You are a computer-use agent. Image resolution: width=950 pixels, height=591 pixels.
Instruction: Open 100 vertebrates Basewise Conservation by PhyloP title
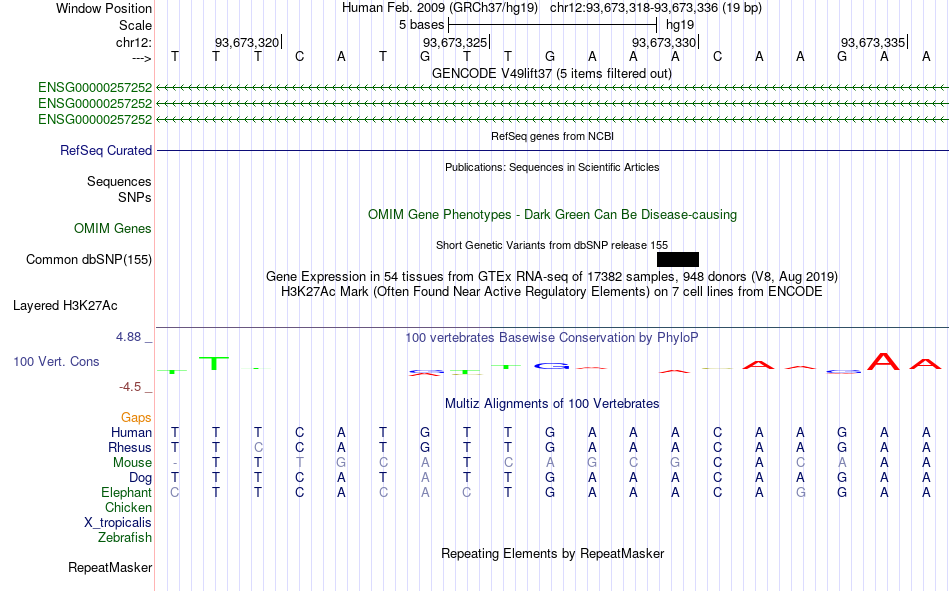coord(551,338)
